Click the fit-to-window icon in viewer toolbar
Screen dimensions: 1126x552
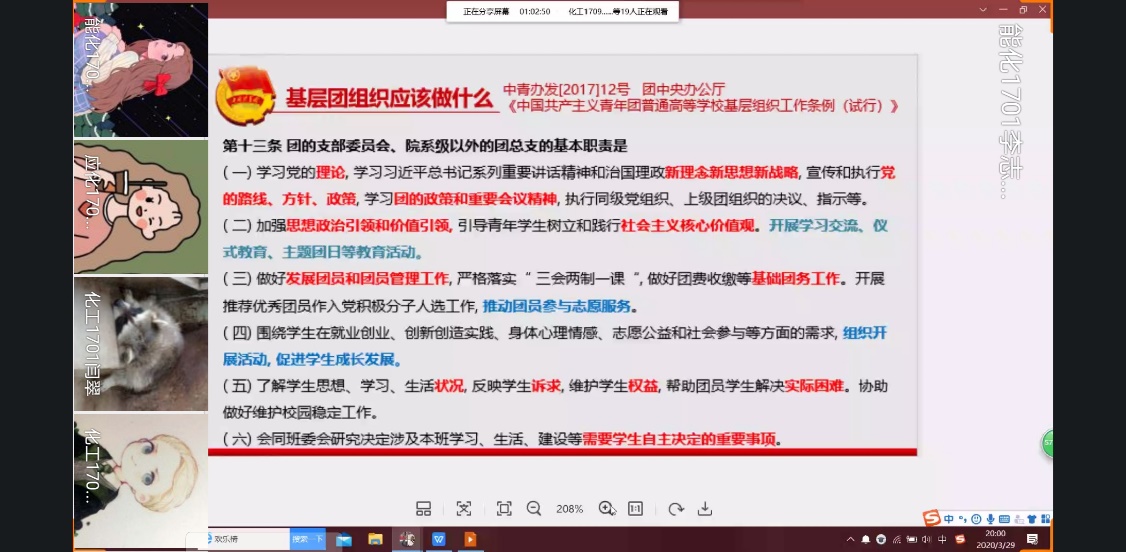tap(504, 508)
